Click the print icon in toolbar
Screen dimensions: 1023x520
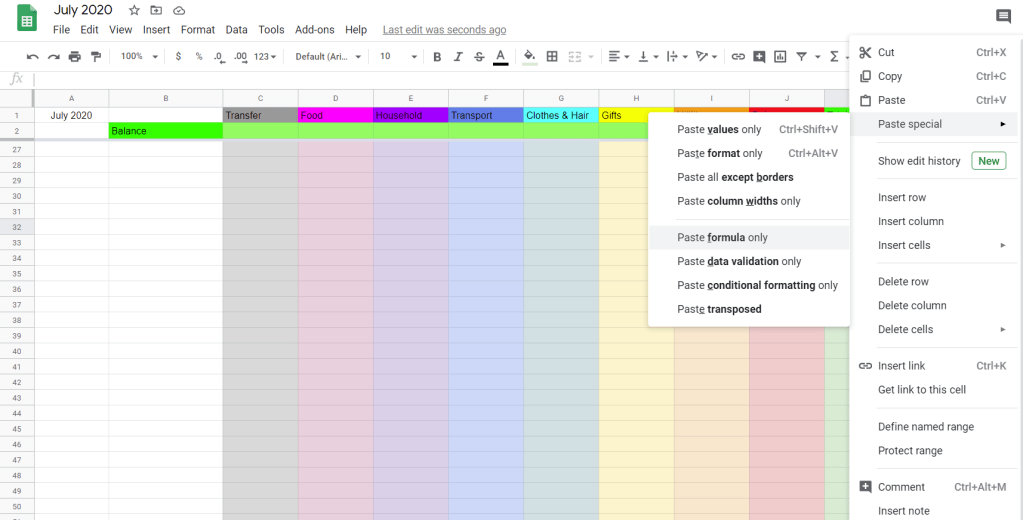pyautogui.click(x=75, y=57)
